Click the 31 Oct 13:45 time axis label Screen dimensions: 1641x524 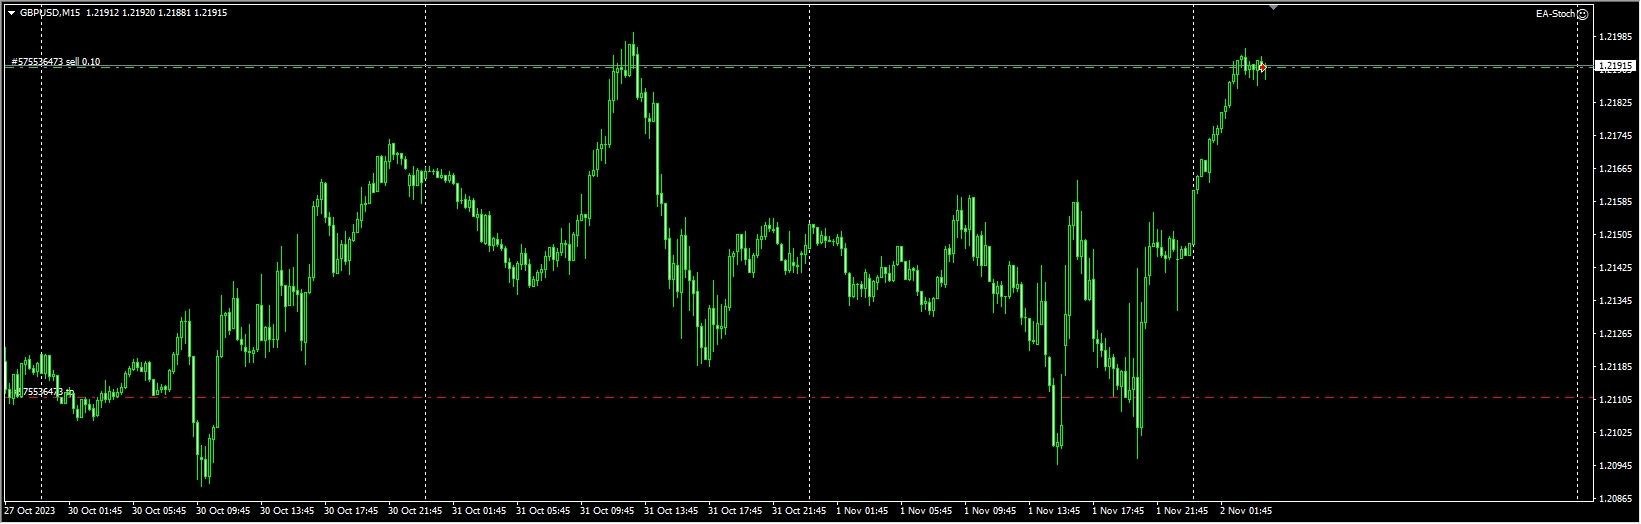click(x=671, y=511)
